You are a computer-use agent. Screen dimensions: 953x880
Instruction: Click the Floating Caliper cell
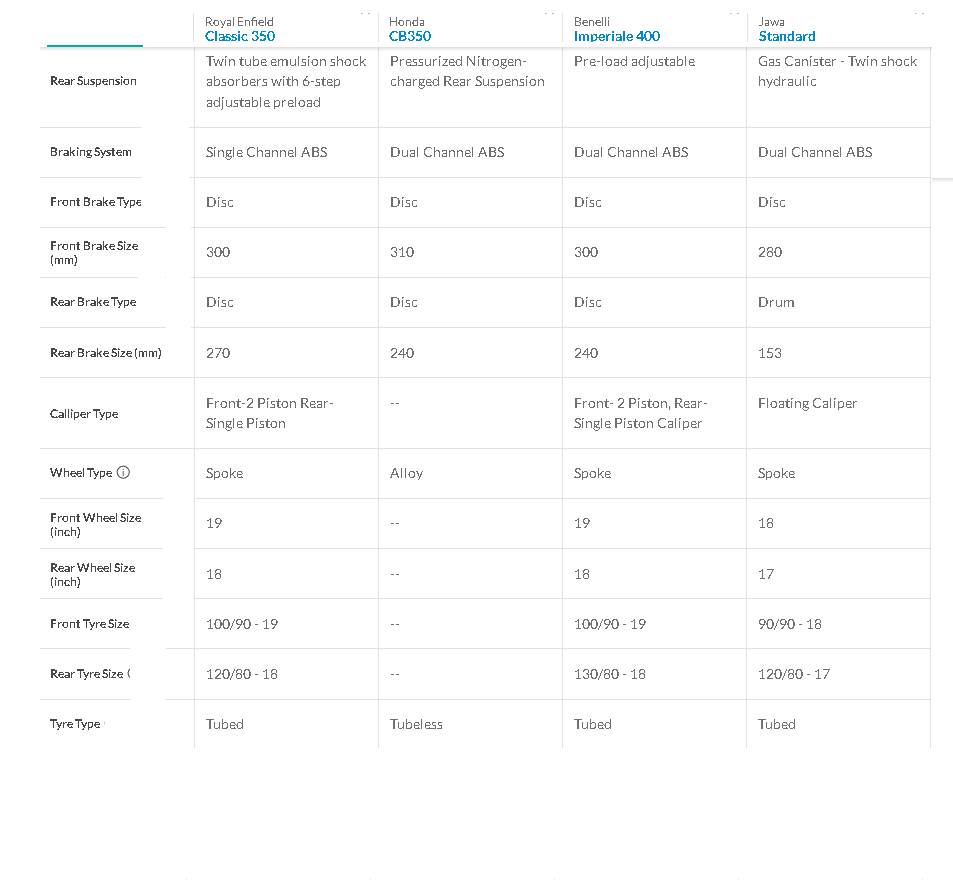[x=807, y=403]
